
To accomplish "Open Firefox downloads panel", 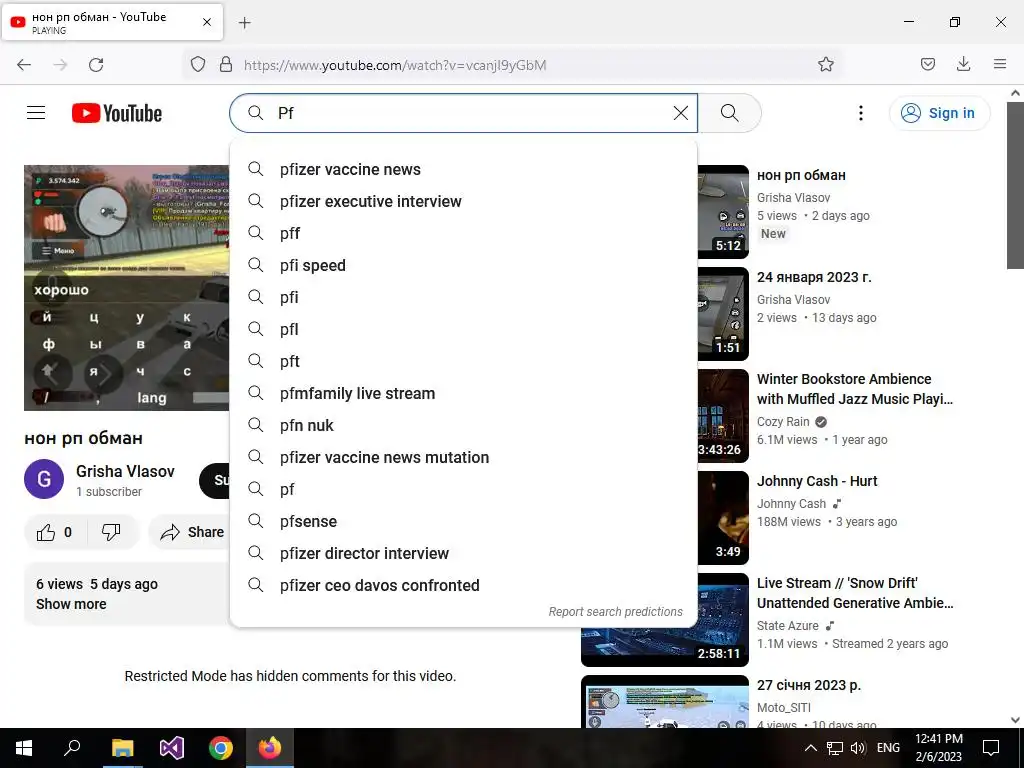I will (x=963, y=65).
